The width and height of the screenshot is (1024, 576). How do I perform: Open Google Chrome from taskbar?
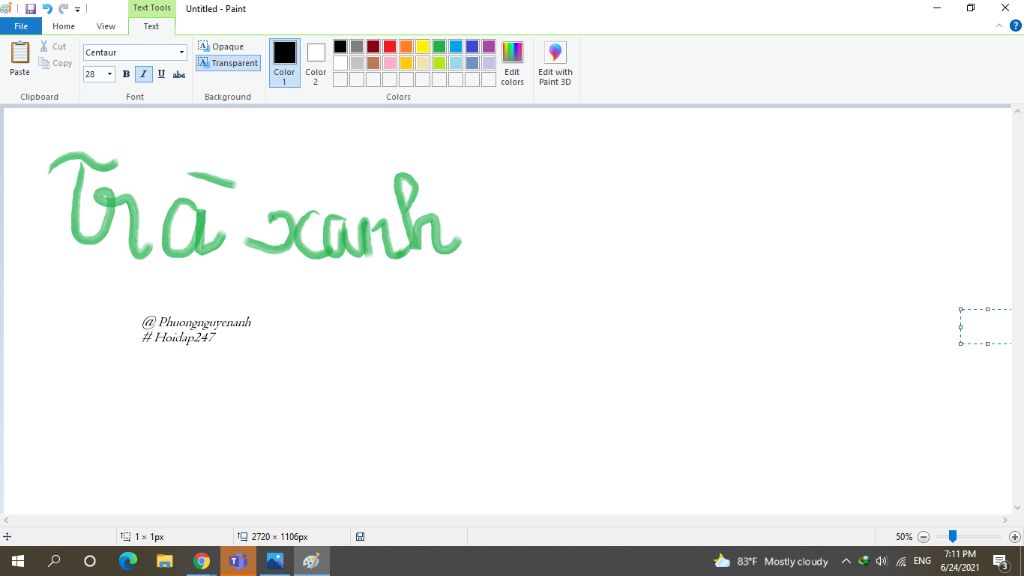201,561
